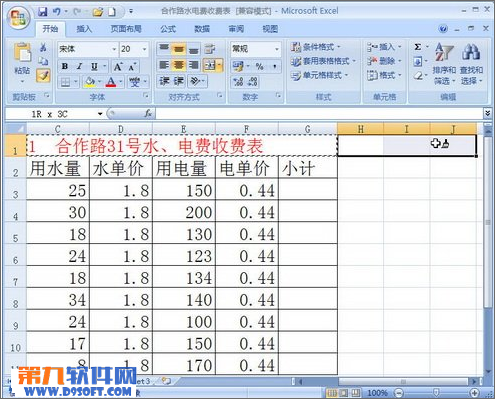Apply yellow fill color
This screenshot has height=399, width=495.
90,82
